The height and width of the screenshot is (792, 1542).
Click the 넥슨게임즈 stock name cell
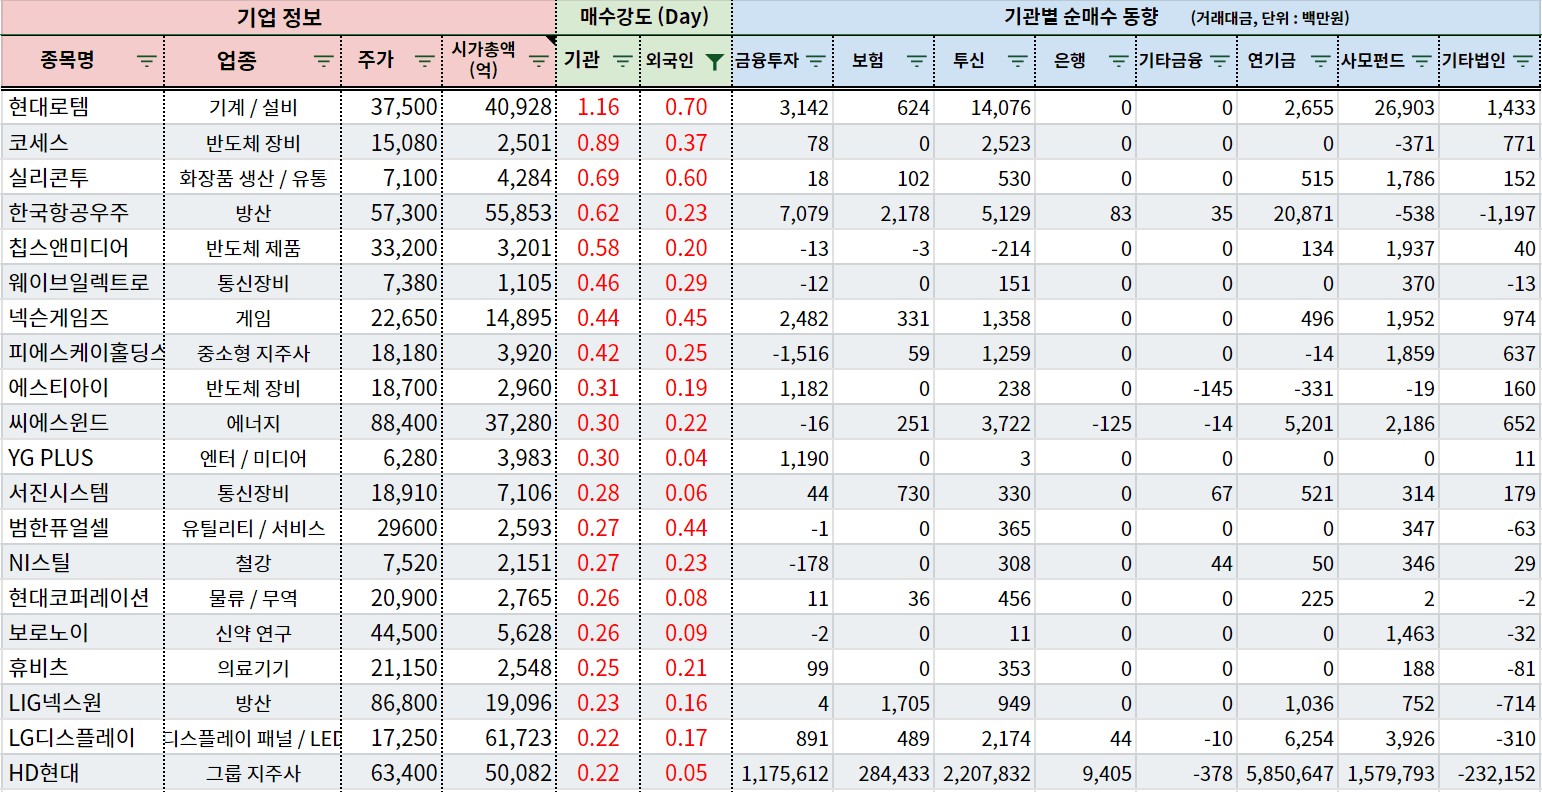82,317
